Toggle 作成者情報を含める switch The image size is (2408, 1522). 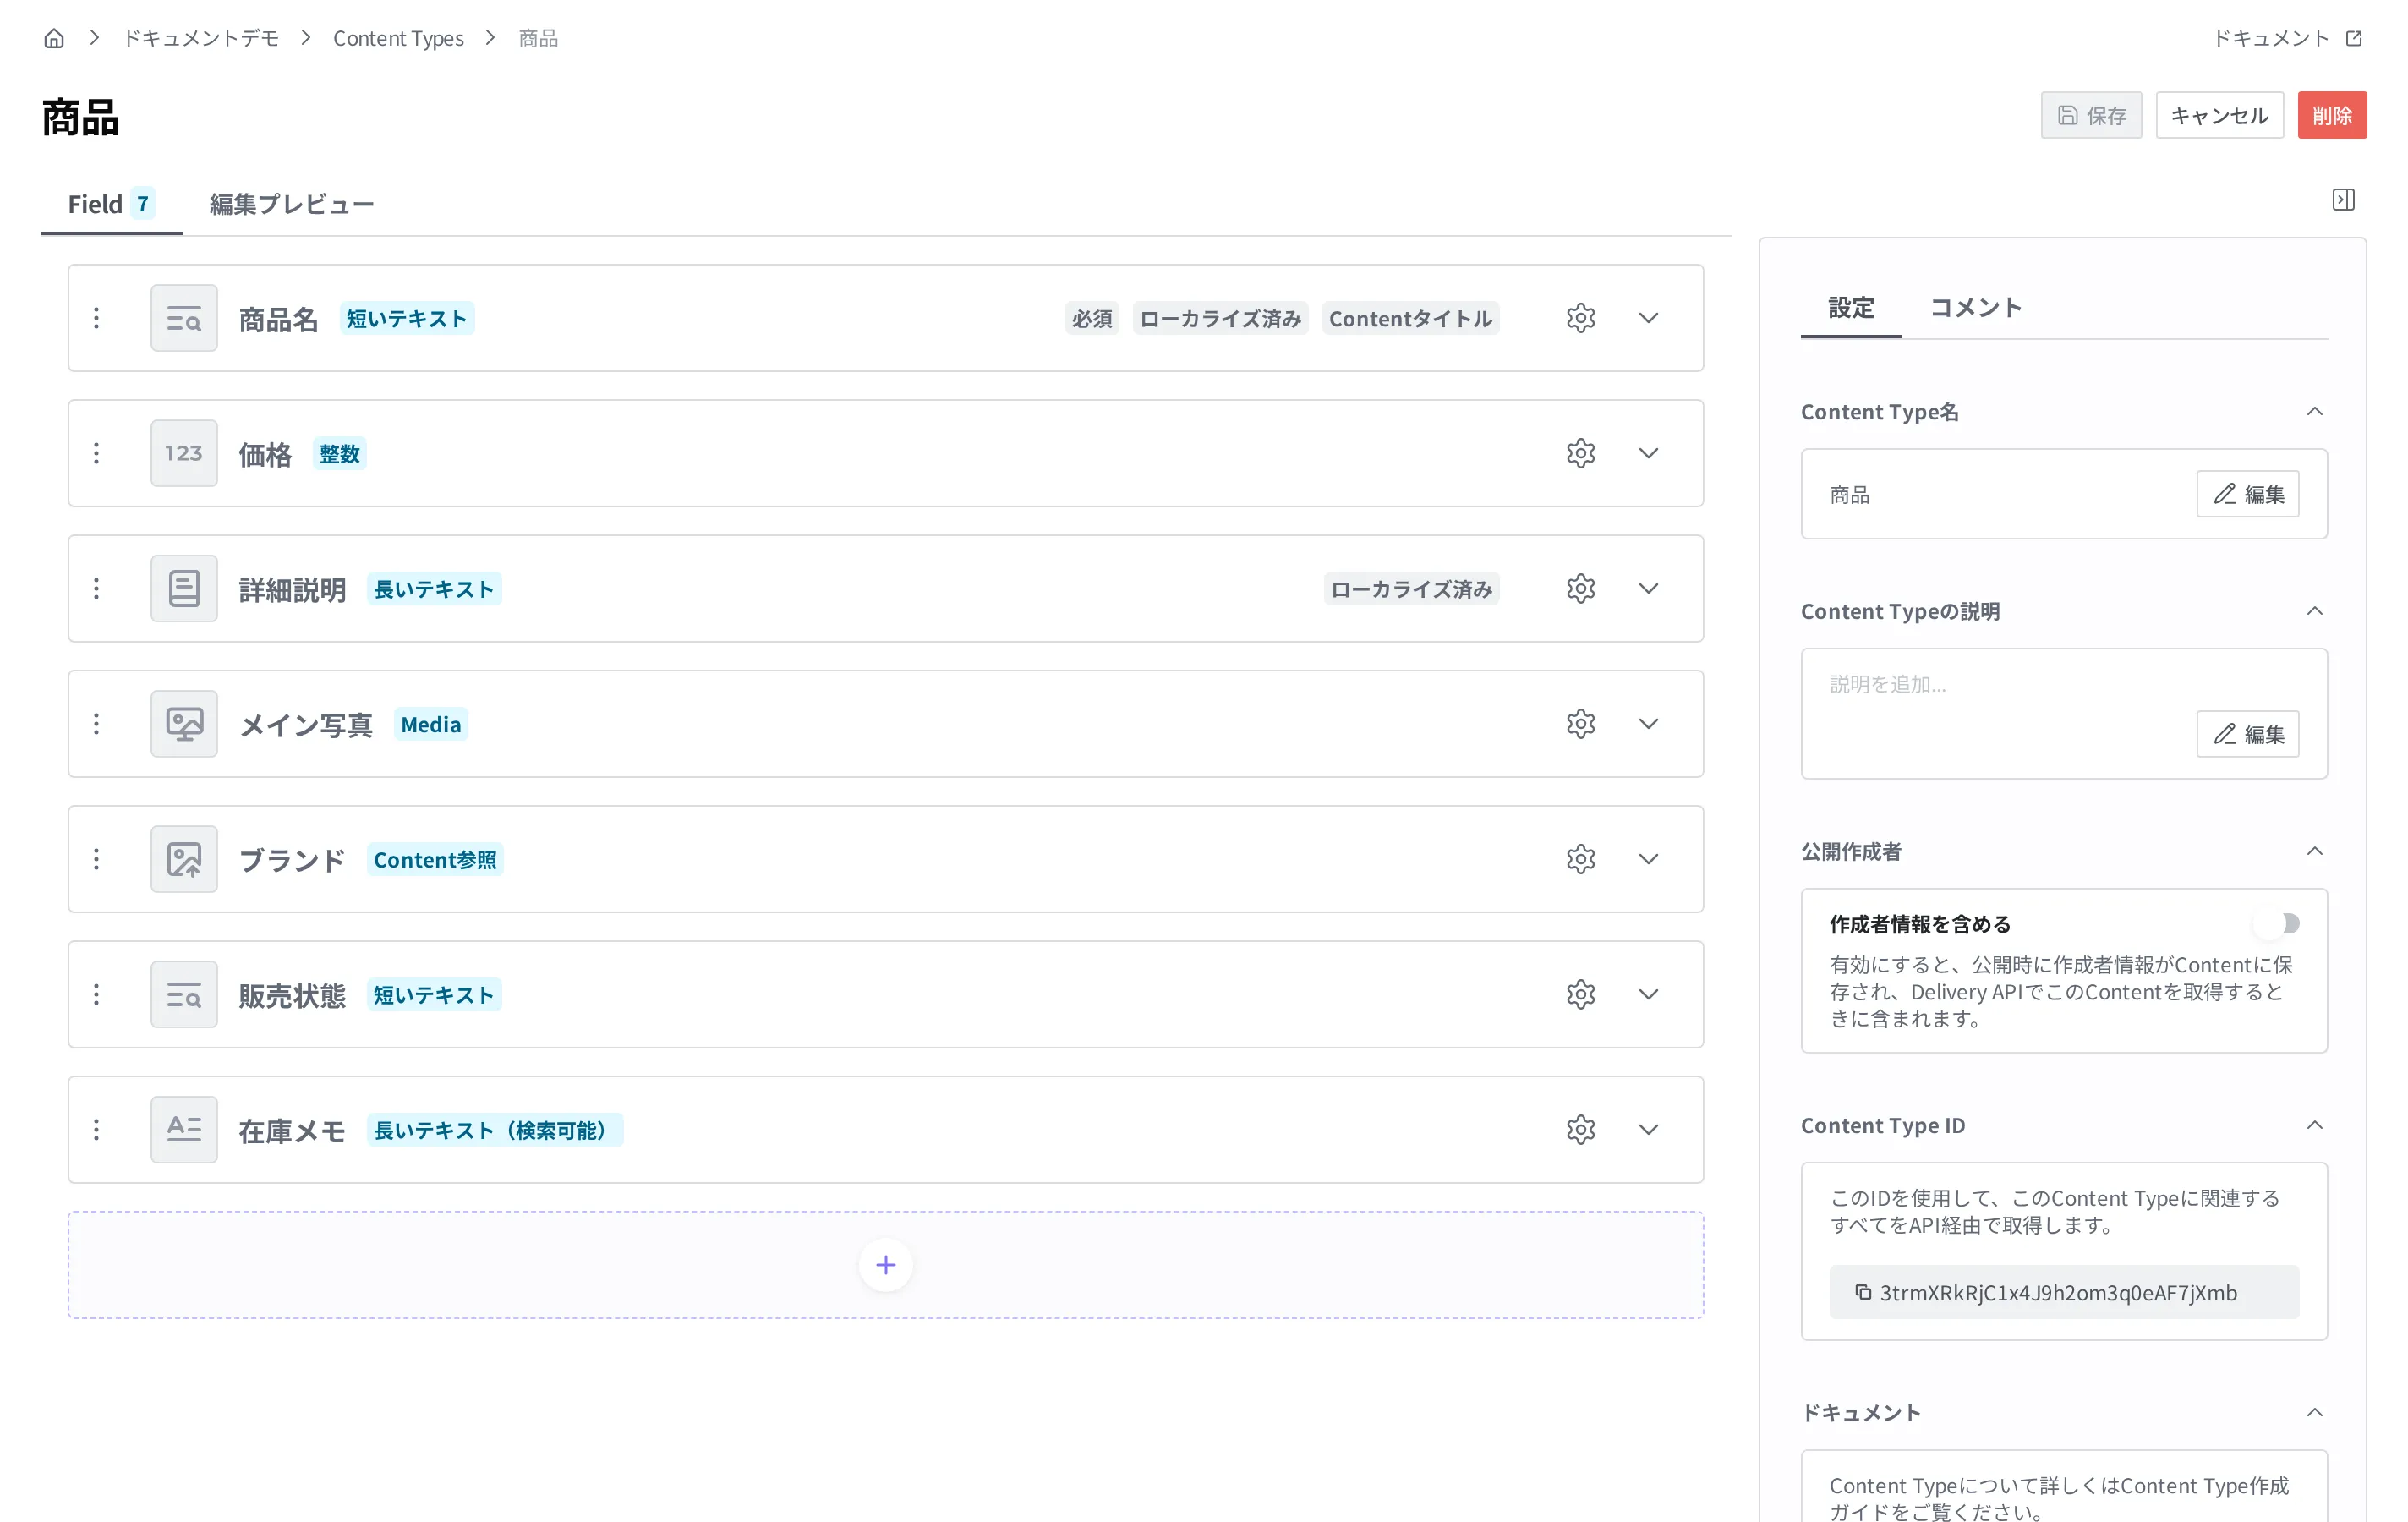tap(2277, 923)
